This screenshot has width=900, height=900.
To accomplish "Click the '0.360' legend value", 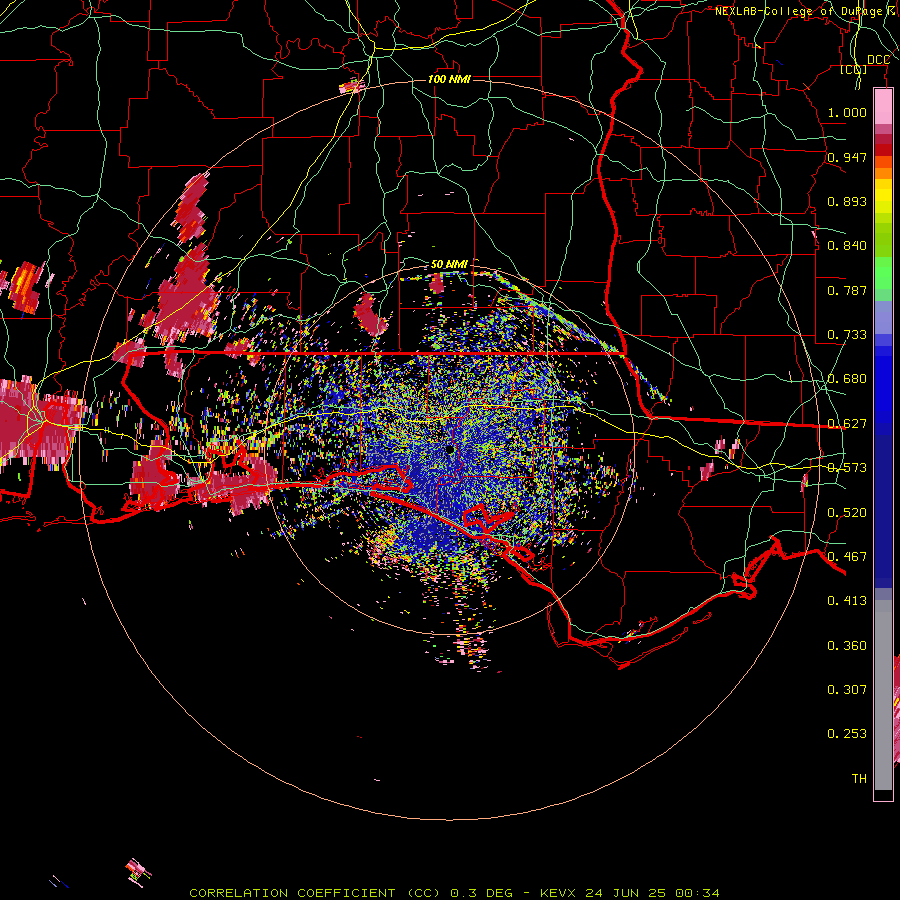I will 847,646.
